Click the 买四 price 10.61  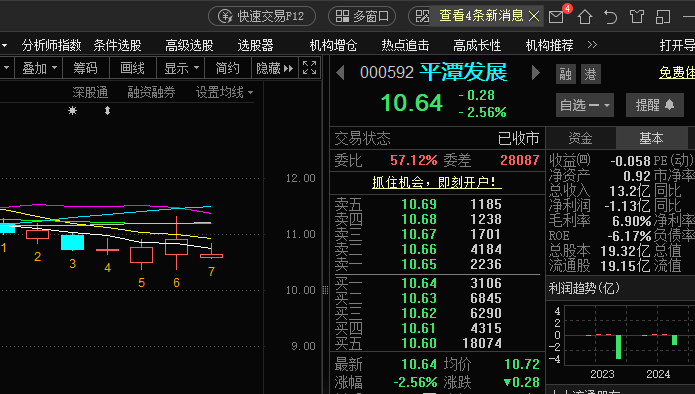pos(419,328)
